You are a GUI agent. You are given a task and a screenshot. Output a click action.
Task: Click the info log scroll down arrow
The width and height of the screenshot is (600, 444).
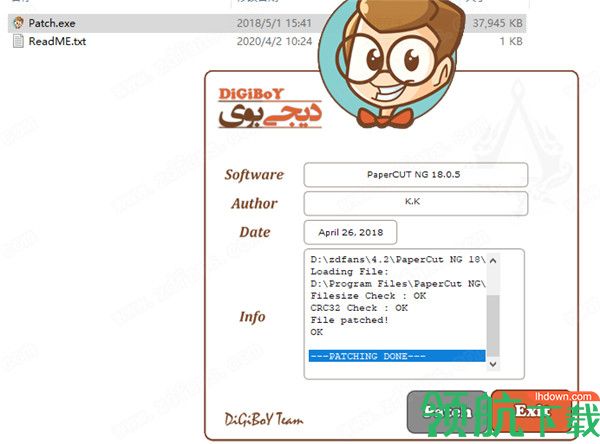tap(493, 364)
